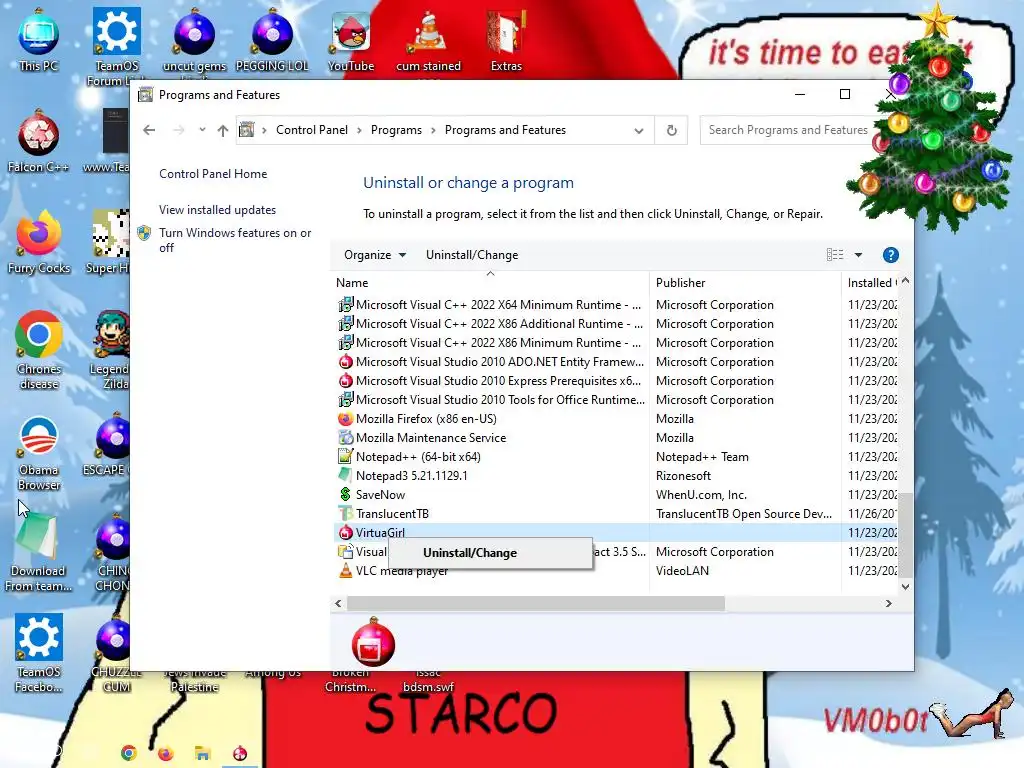This screenshot has height=768, width=1024.
Task: Click Uninstall/Change in the toolbar
Action: (472, 255)
